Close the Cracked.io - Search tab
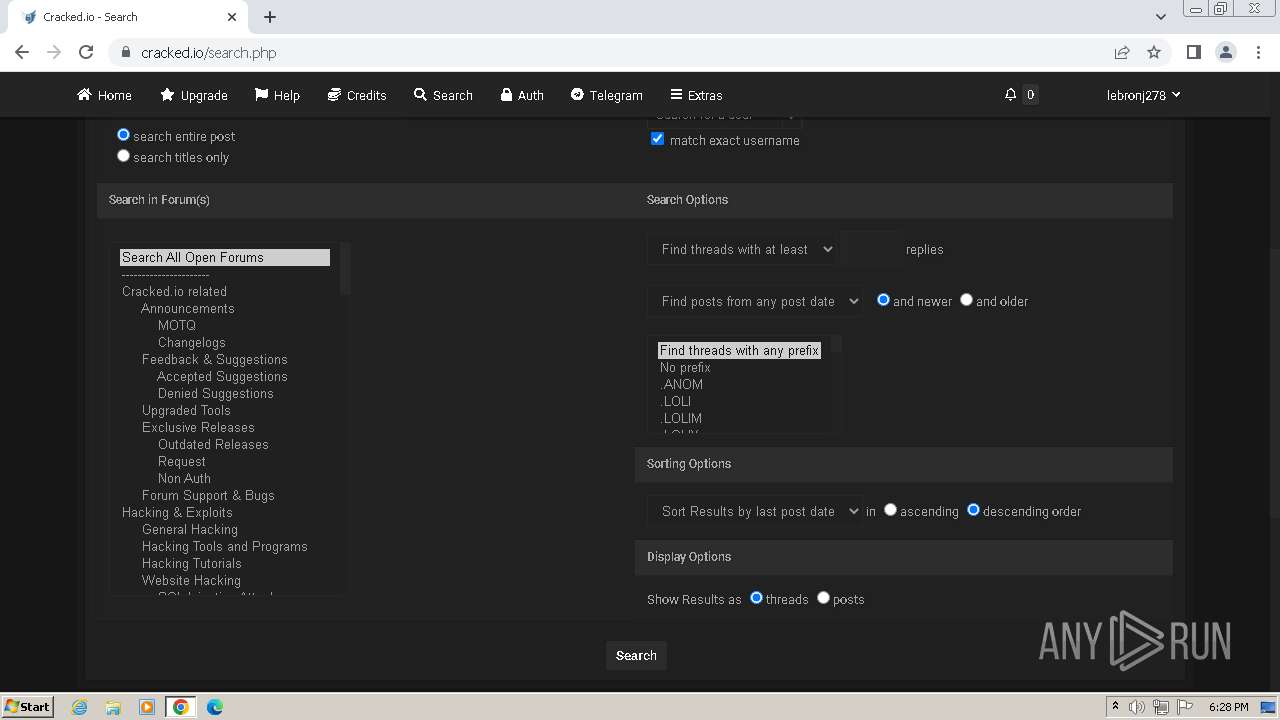 tap(232, 17)
